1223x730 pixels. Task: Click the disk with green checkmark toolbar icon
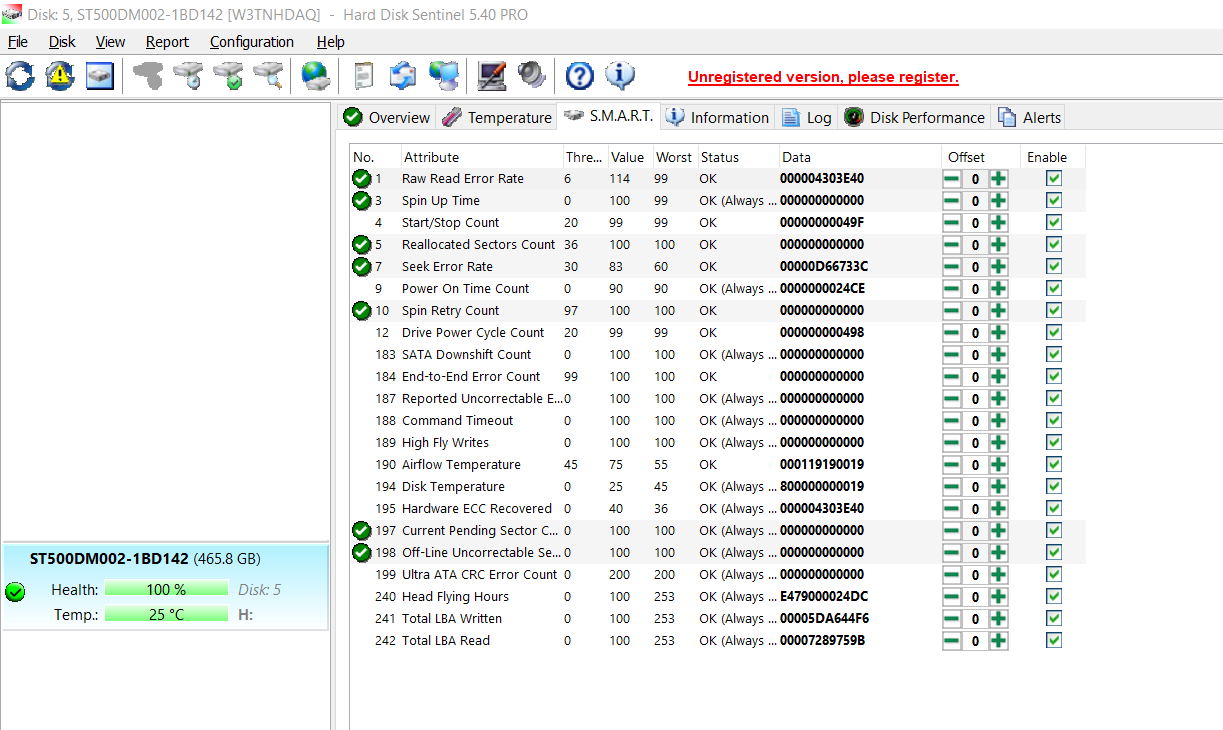228,76
